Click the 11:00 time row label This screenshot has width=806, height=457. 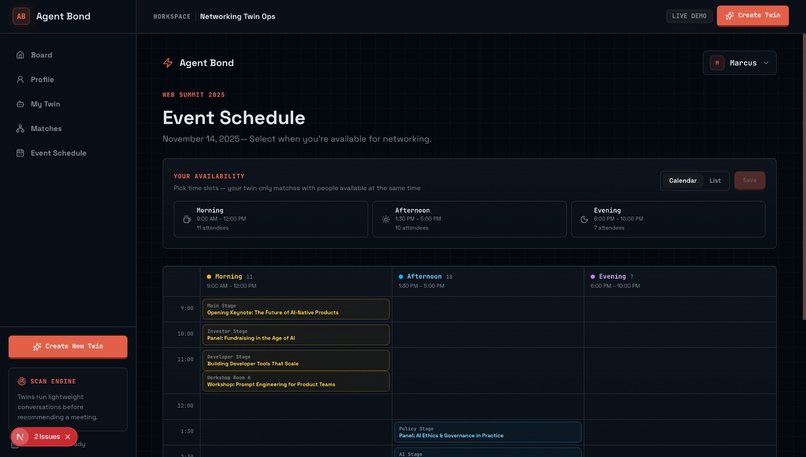pyautogui.click(x=186, y=360)
